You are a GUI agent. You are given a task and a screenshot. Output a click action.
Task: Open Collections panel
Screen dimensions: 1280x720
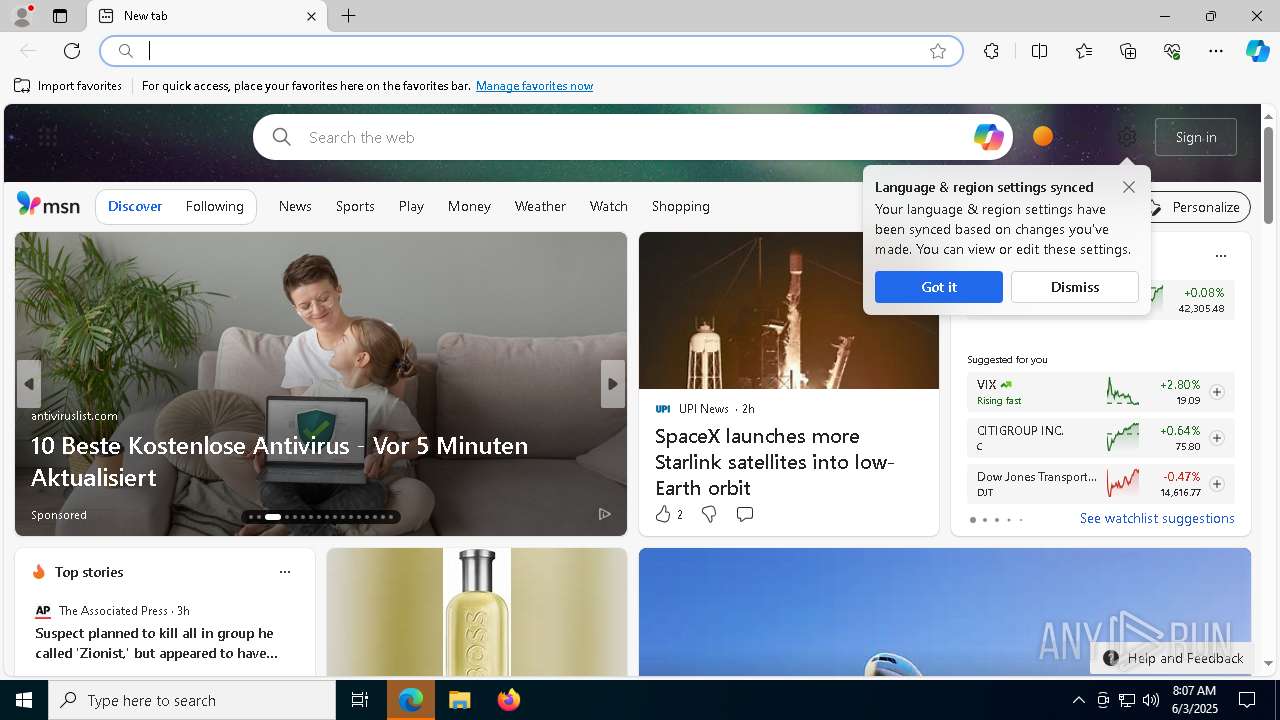point(1128,51)
